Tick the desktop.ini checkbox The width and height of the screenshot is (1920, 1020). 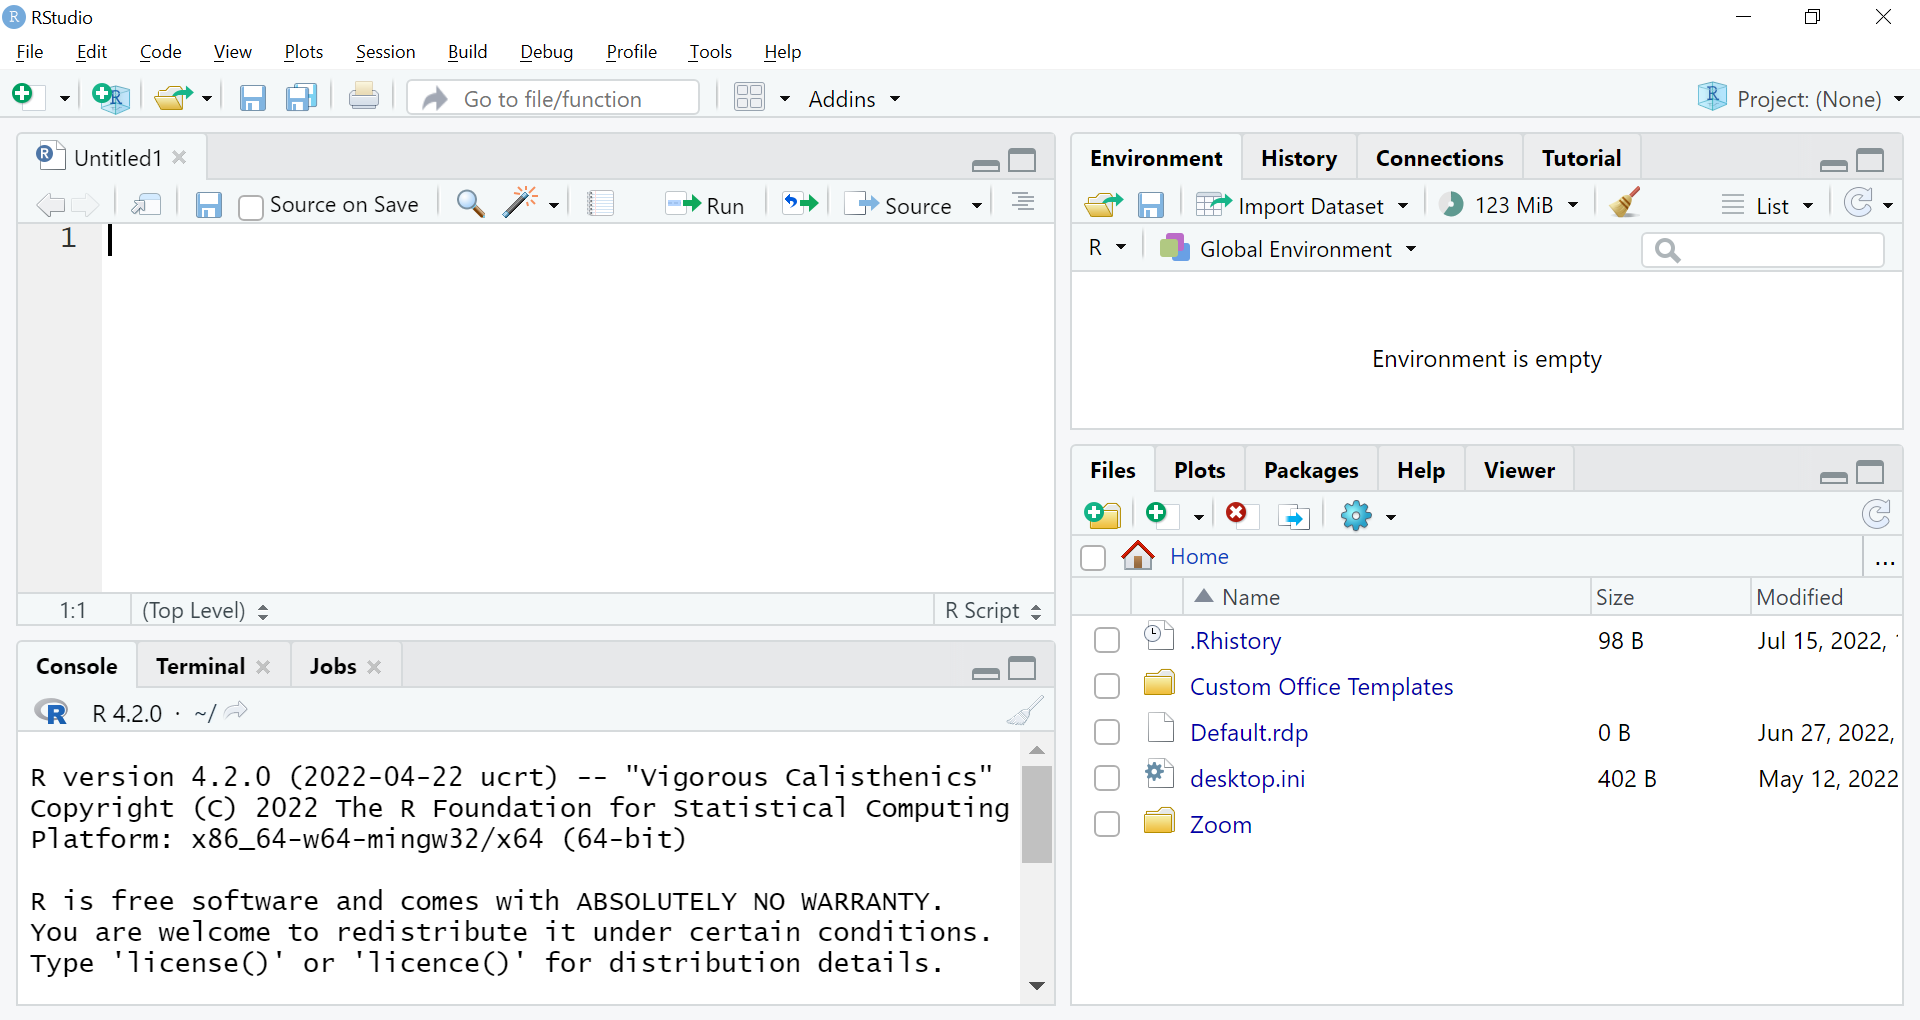pyautogui.click(x=1107, y=778)
